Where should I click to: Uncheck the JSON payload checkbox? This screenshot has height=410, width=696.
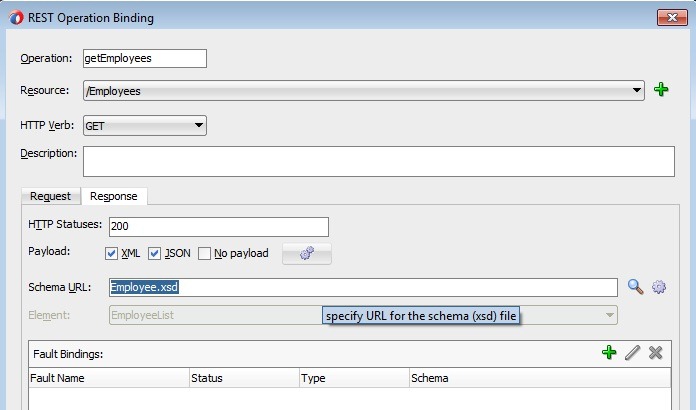(155, 254)
